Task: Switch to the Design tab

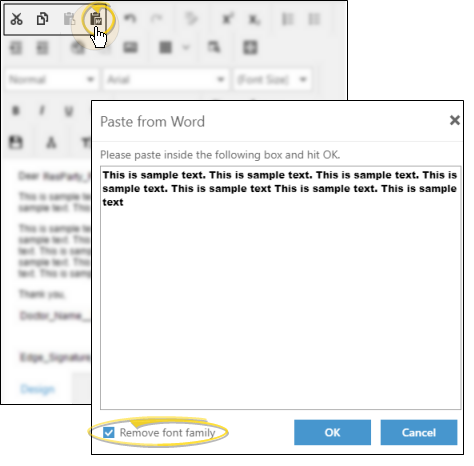Action: (x=37, y=389)
